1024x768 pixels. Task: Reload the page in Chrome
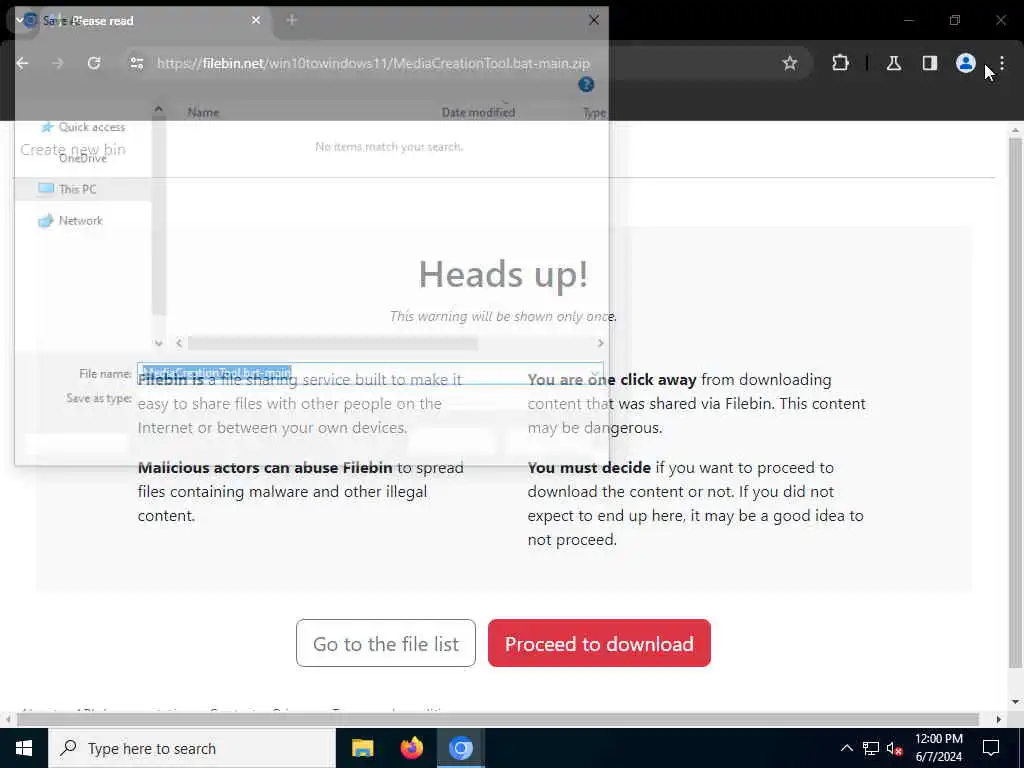(x=94, y=63)
